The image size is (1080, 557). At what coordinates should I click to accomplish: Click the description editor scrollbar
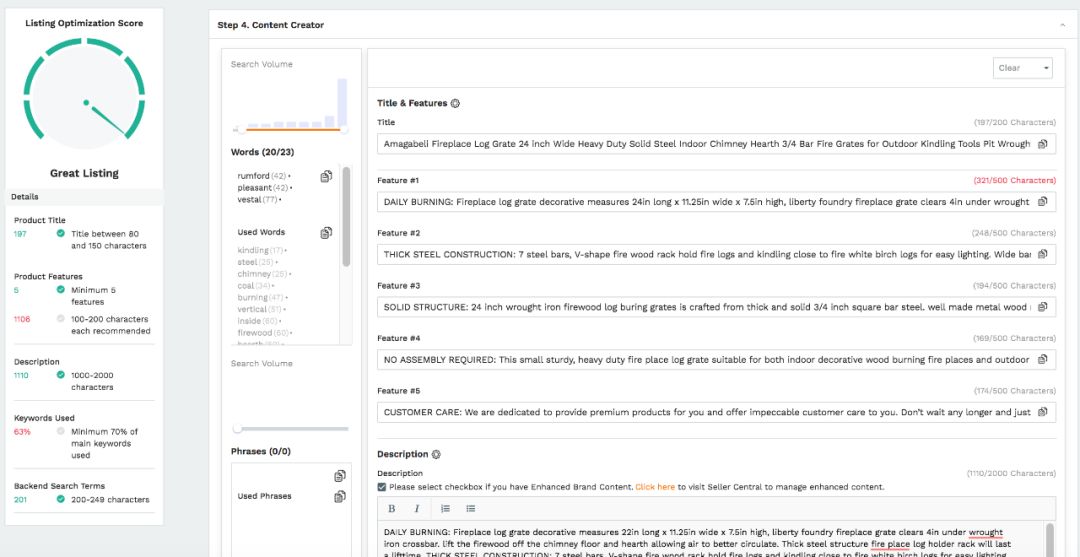[x=1049, y=540]
